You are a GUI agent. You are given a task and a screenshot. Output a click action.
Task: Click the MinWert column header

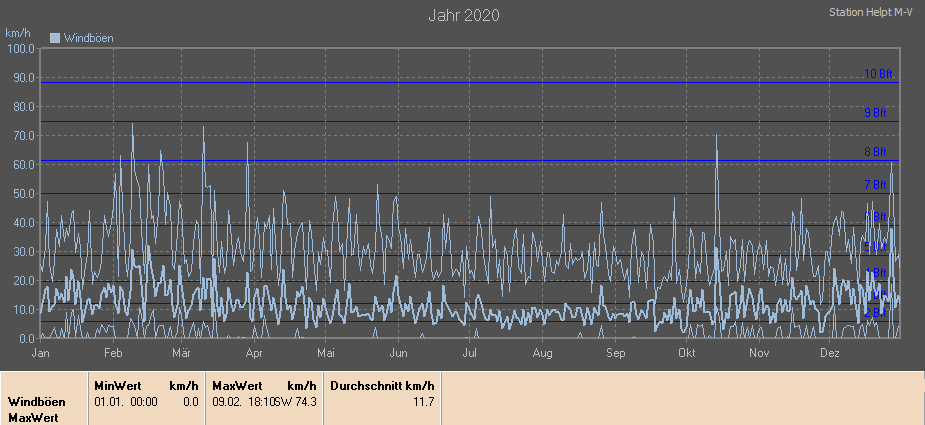[118, 385]
